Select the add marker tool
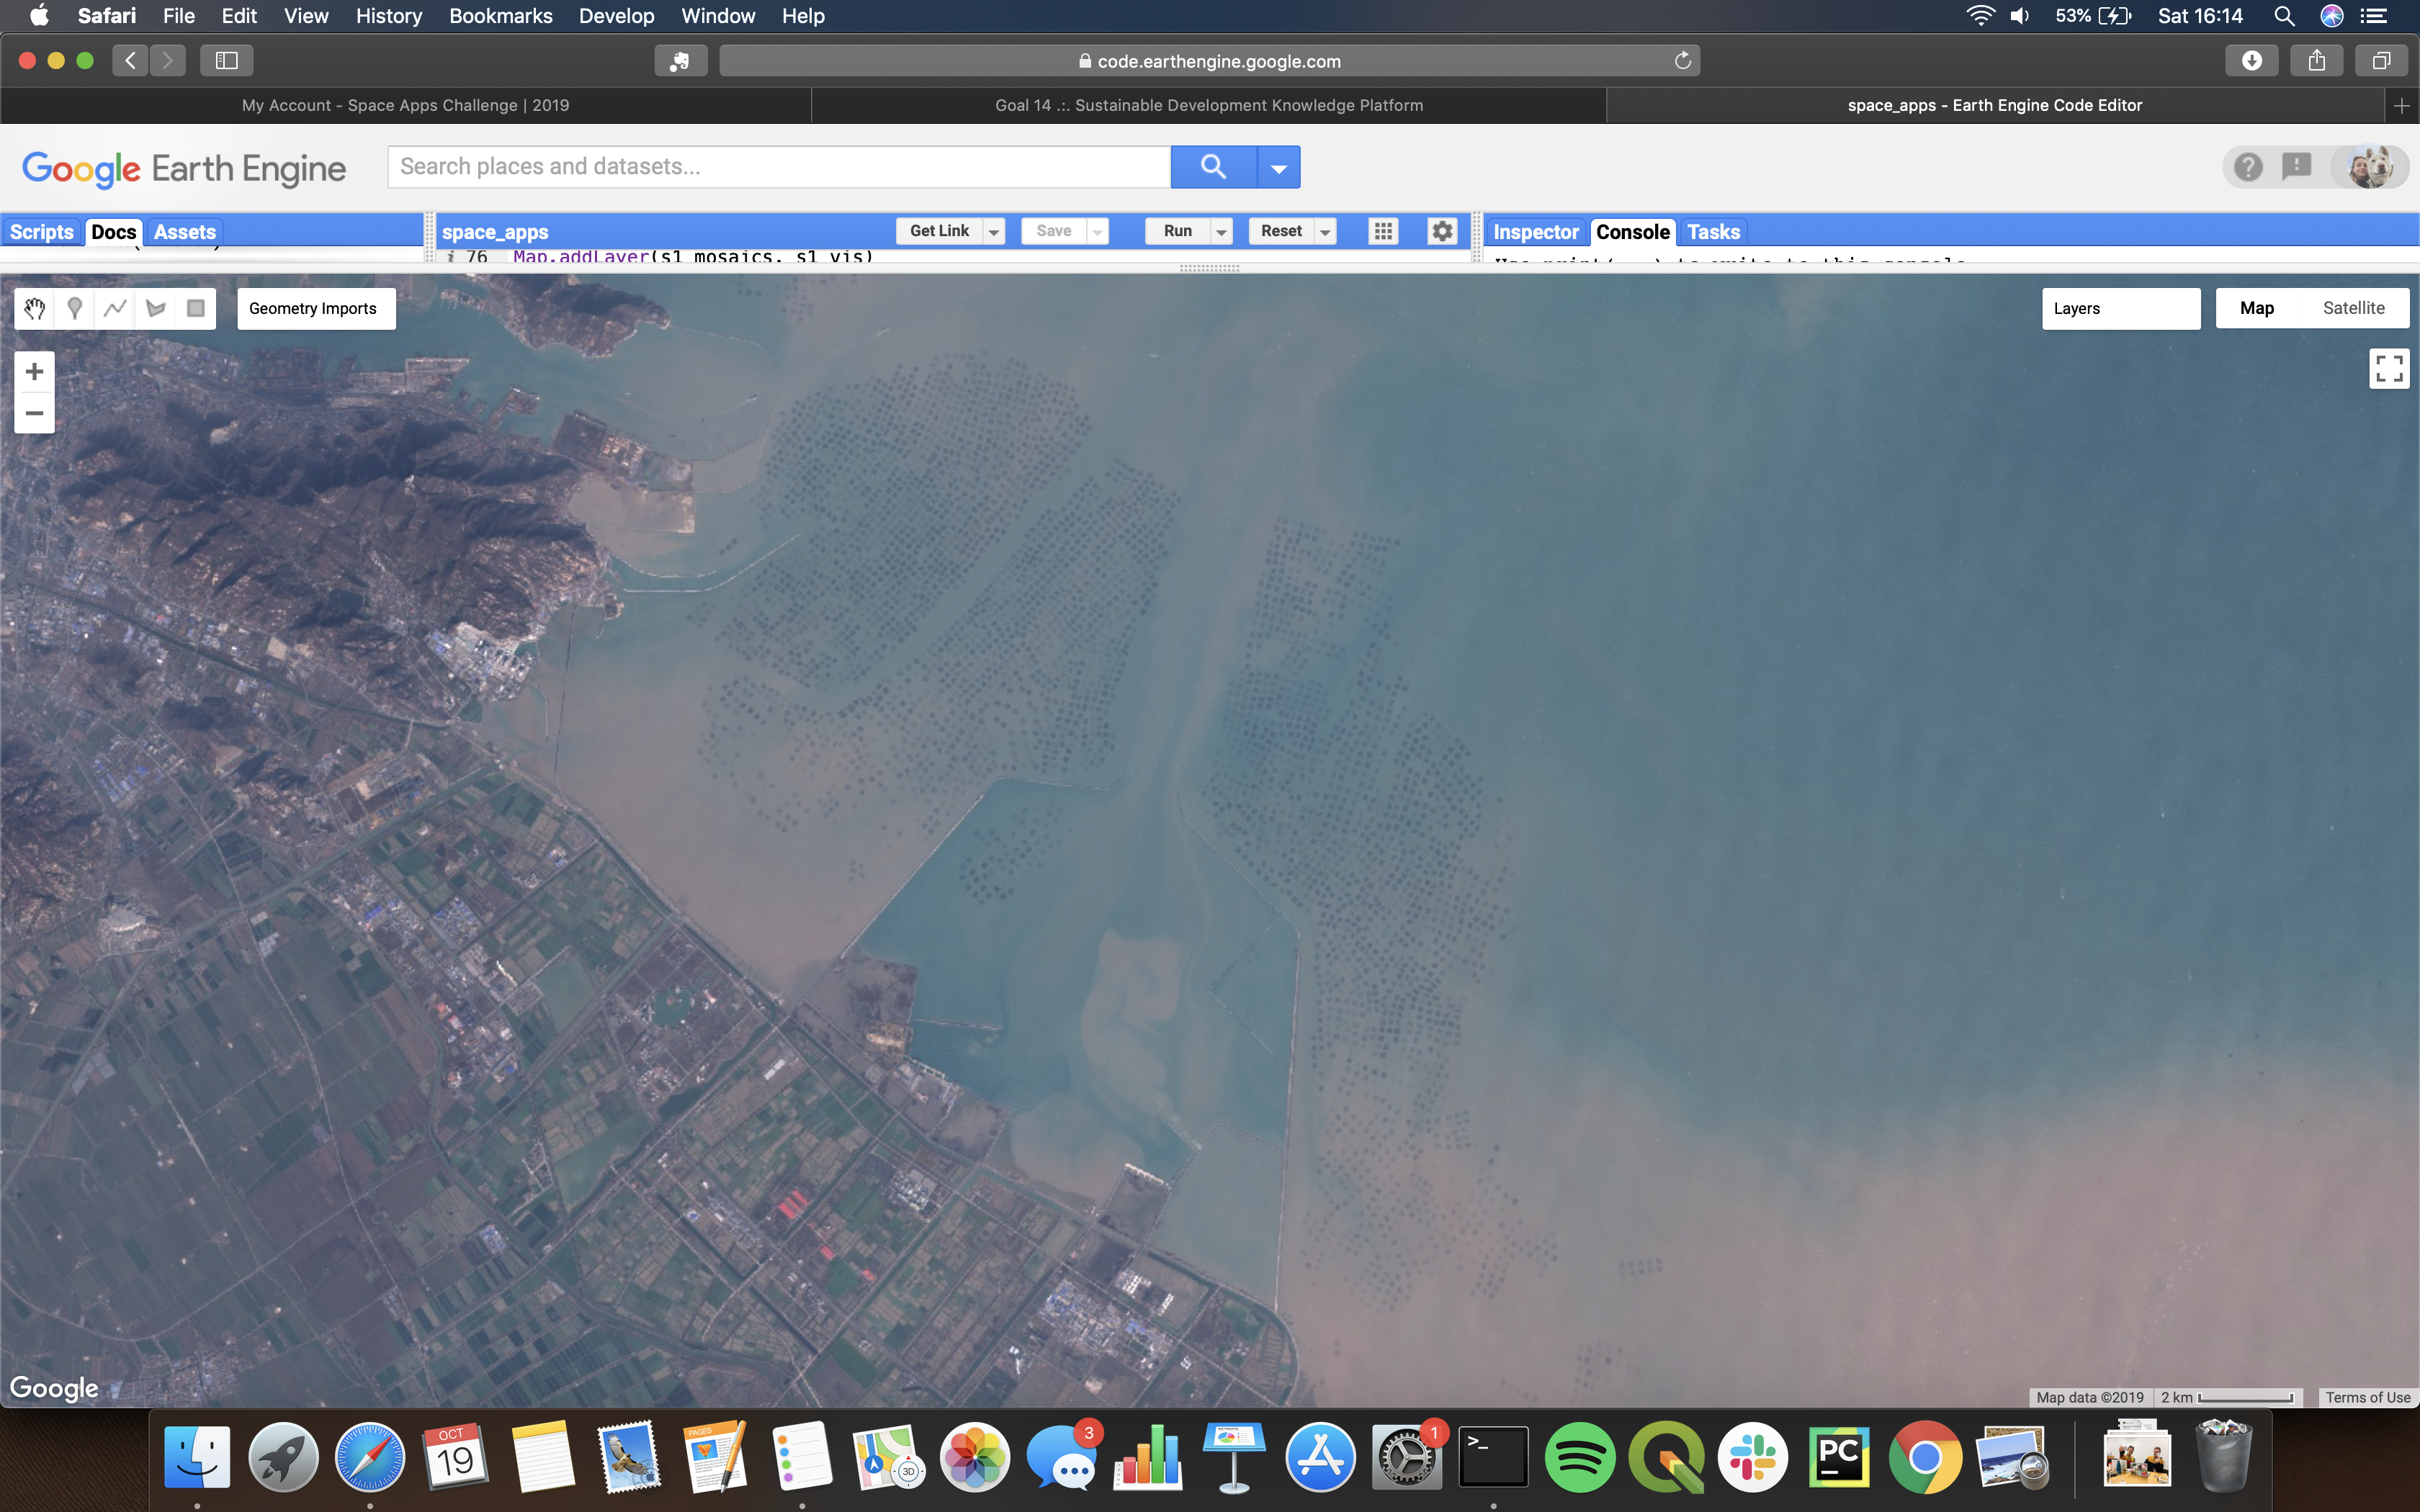Viewport: 2420px width, 1512px height. [75, 309]
